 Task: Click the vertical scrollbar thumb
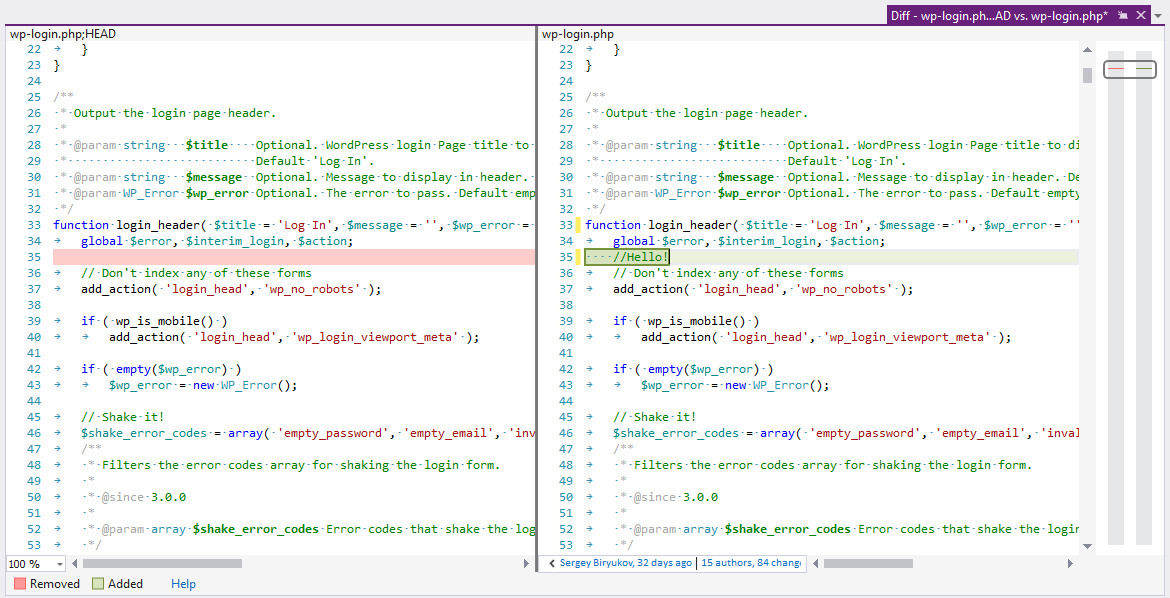coord(1087,74)
